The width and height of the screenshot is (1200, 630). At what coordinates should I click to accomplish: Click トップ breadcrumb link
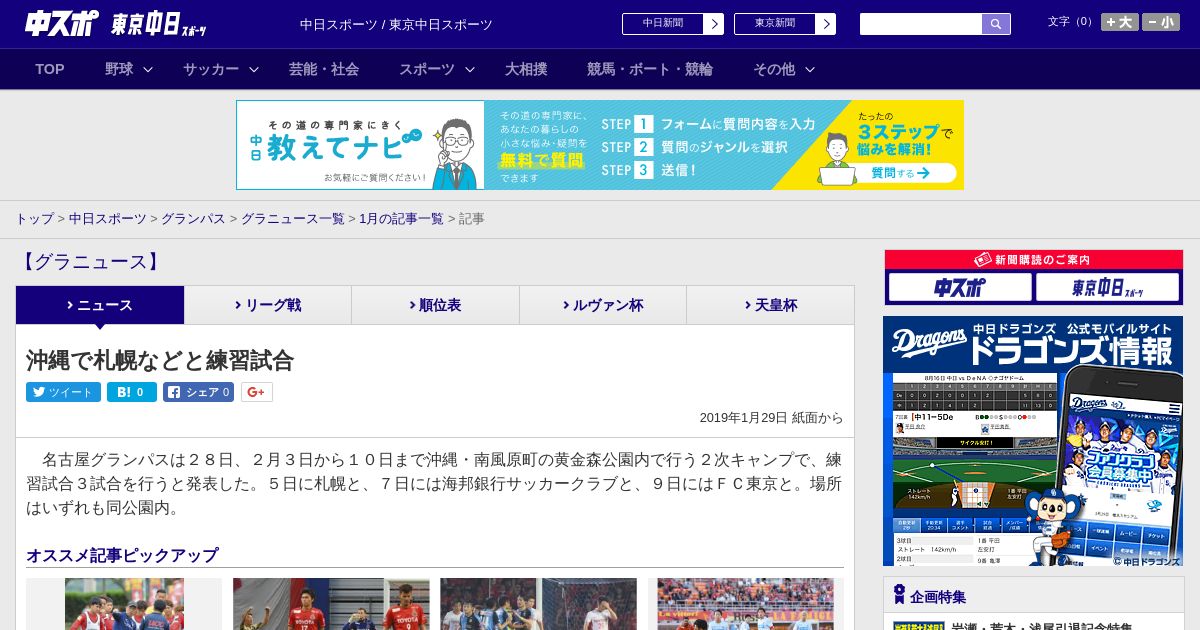click(x=34, y=219)
